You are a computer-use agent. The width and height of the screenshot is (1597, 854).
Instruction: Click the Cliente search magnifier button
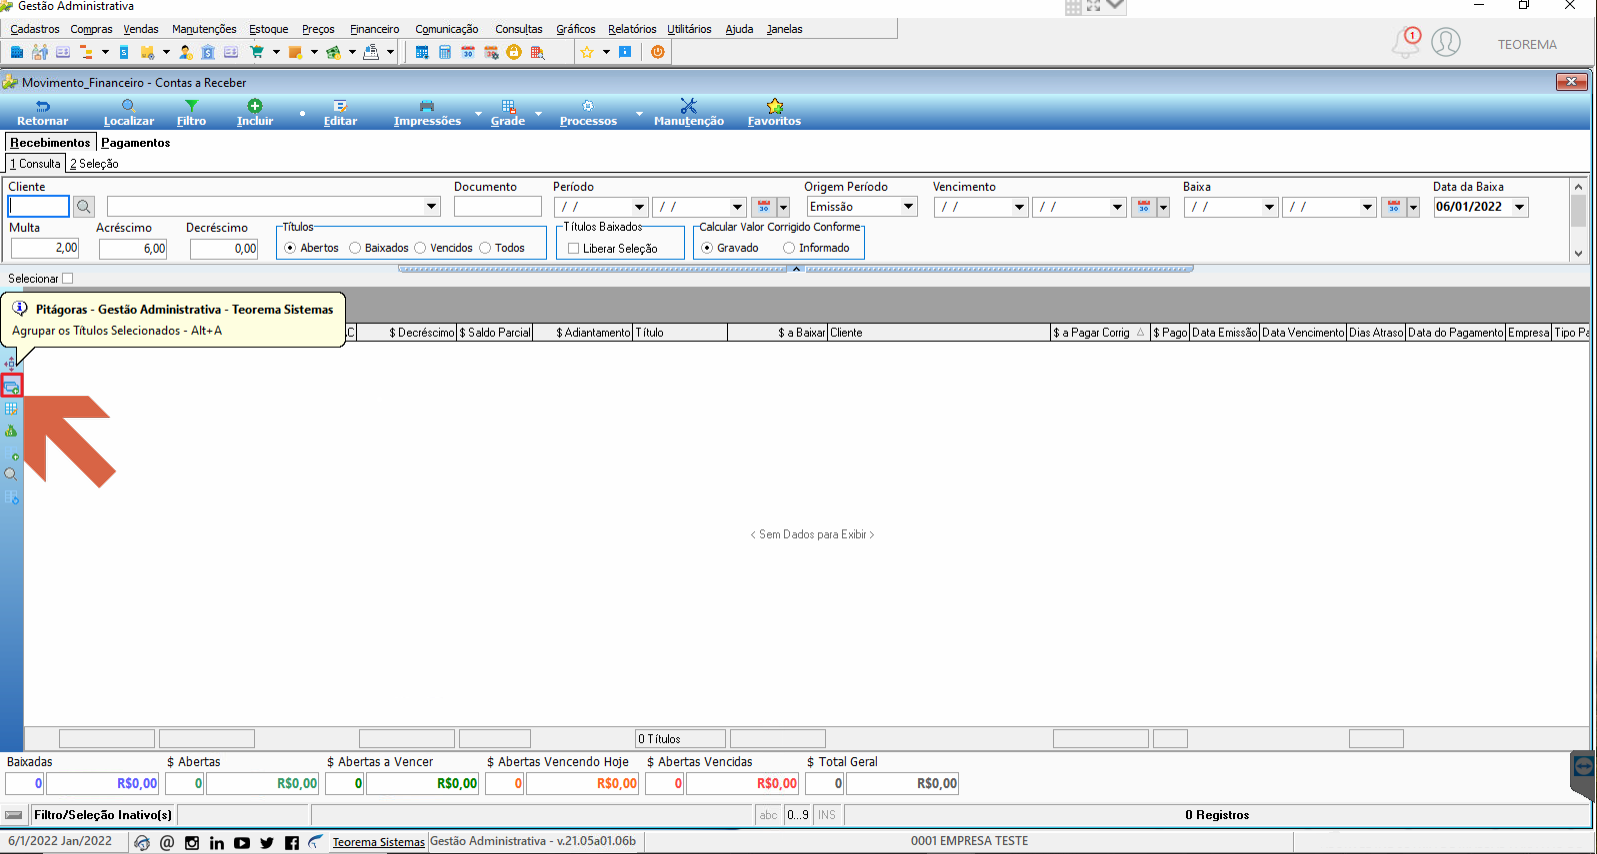(x=84, y=207)
